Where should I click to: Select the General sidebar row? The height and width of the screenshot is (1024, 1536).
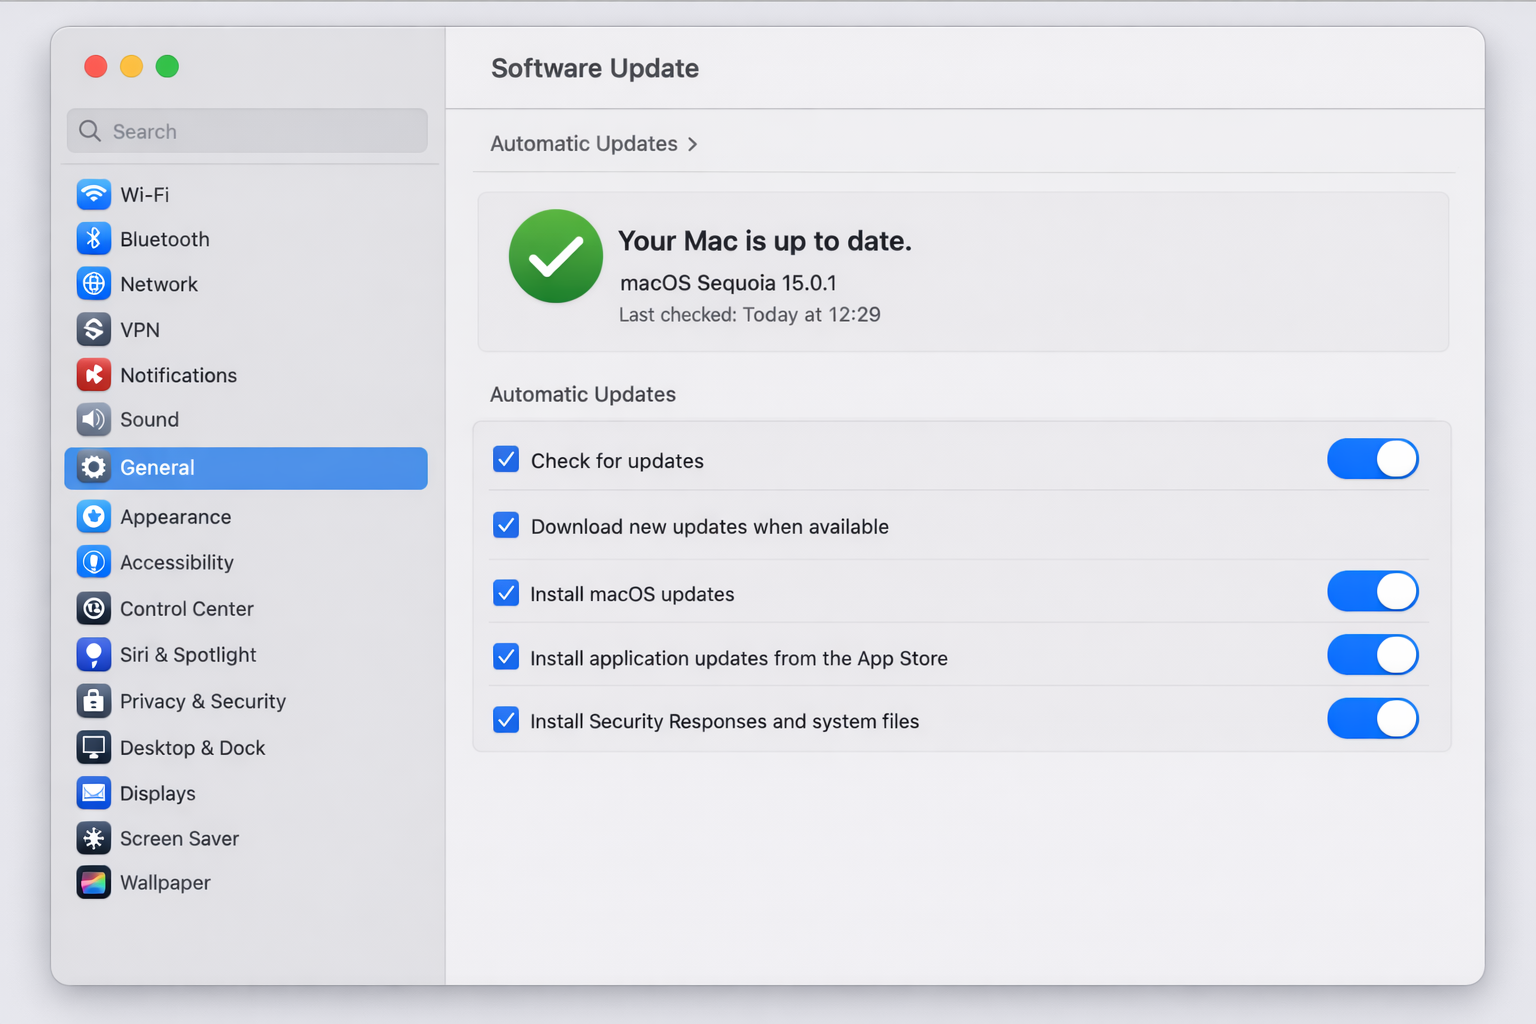click(x=246, y=468)
